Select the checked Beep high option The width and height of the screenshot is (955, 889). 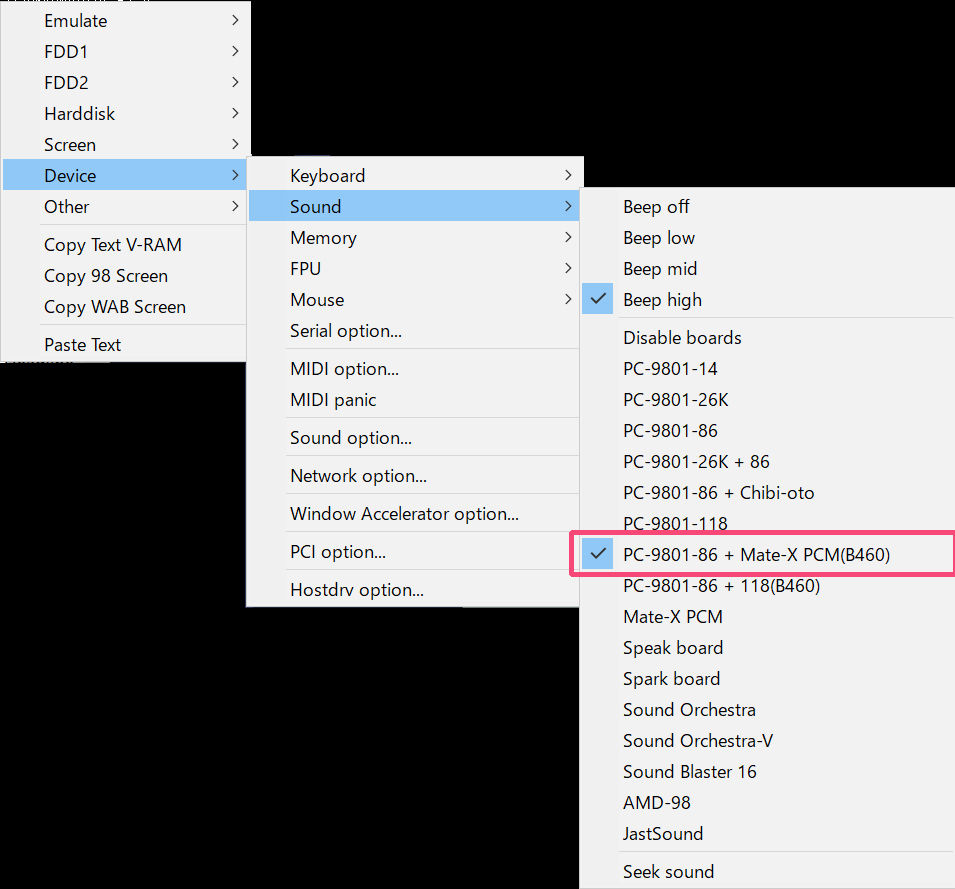coord(768,300)
